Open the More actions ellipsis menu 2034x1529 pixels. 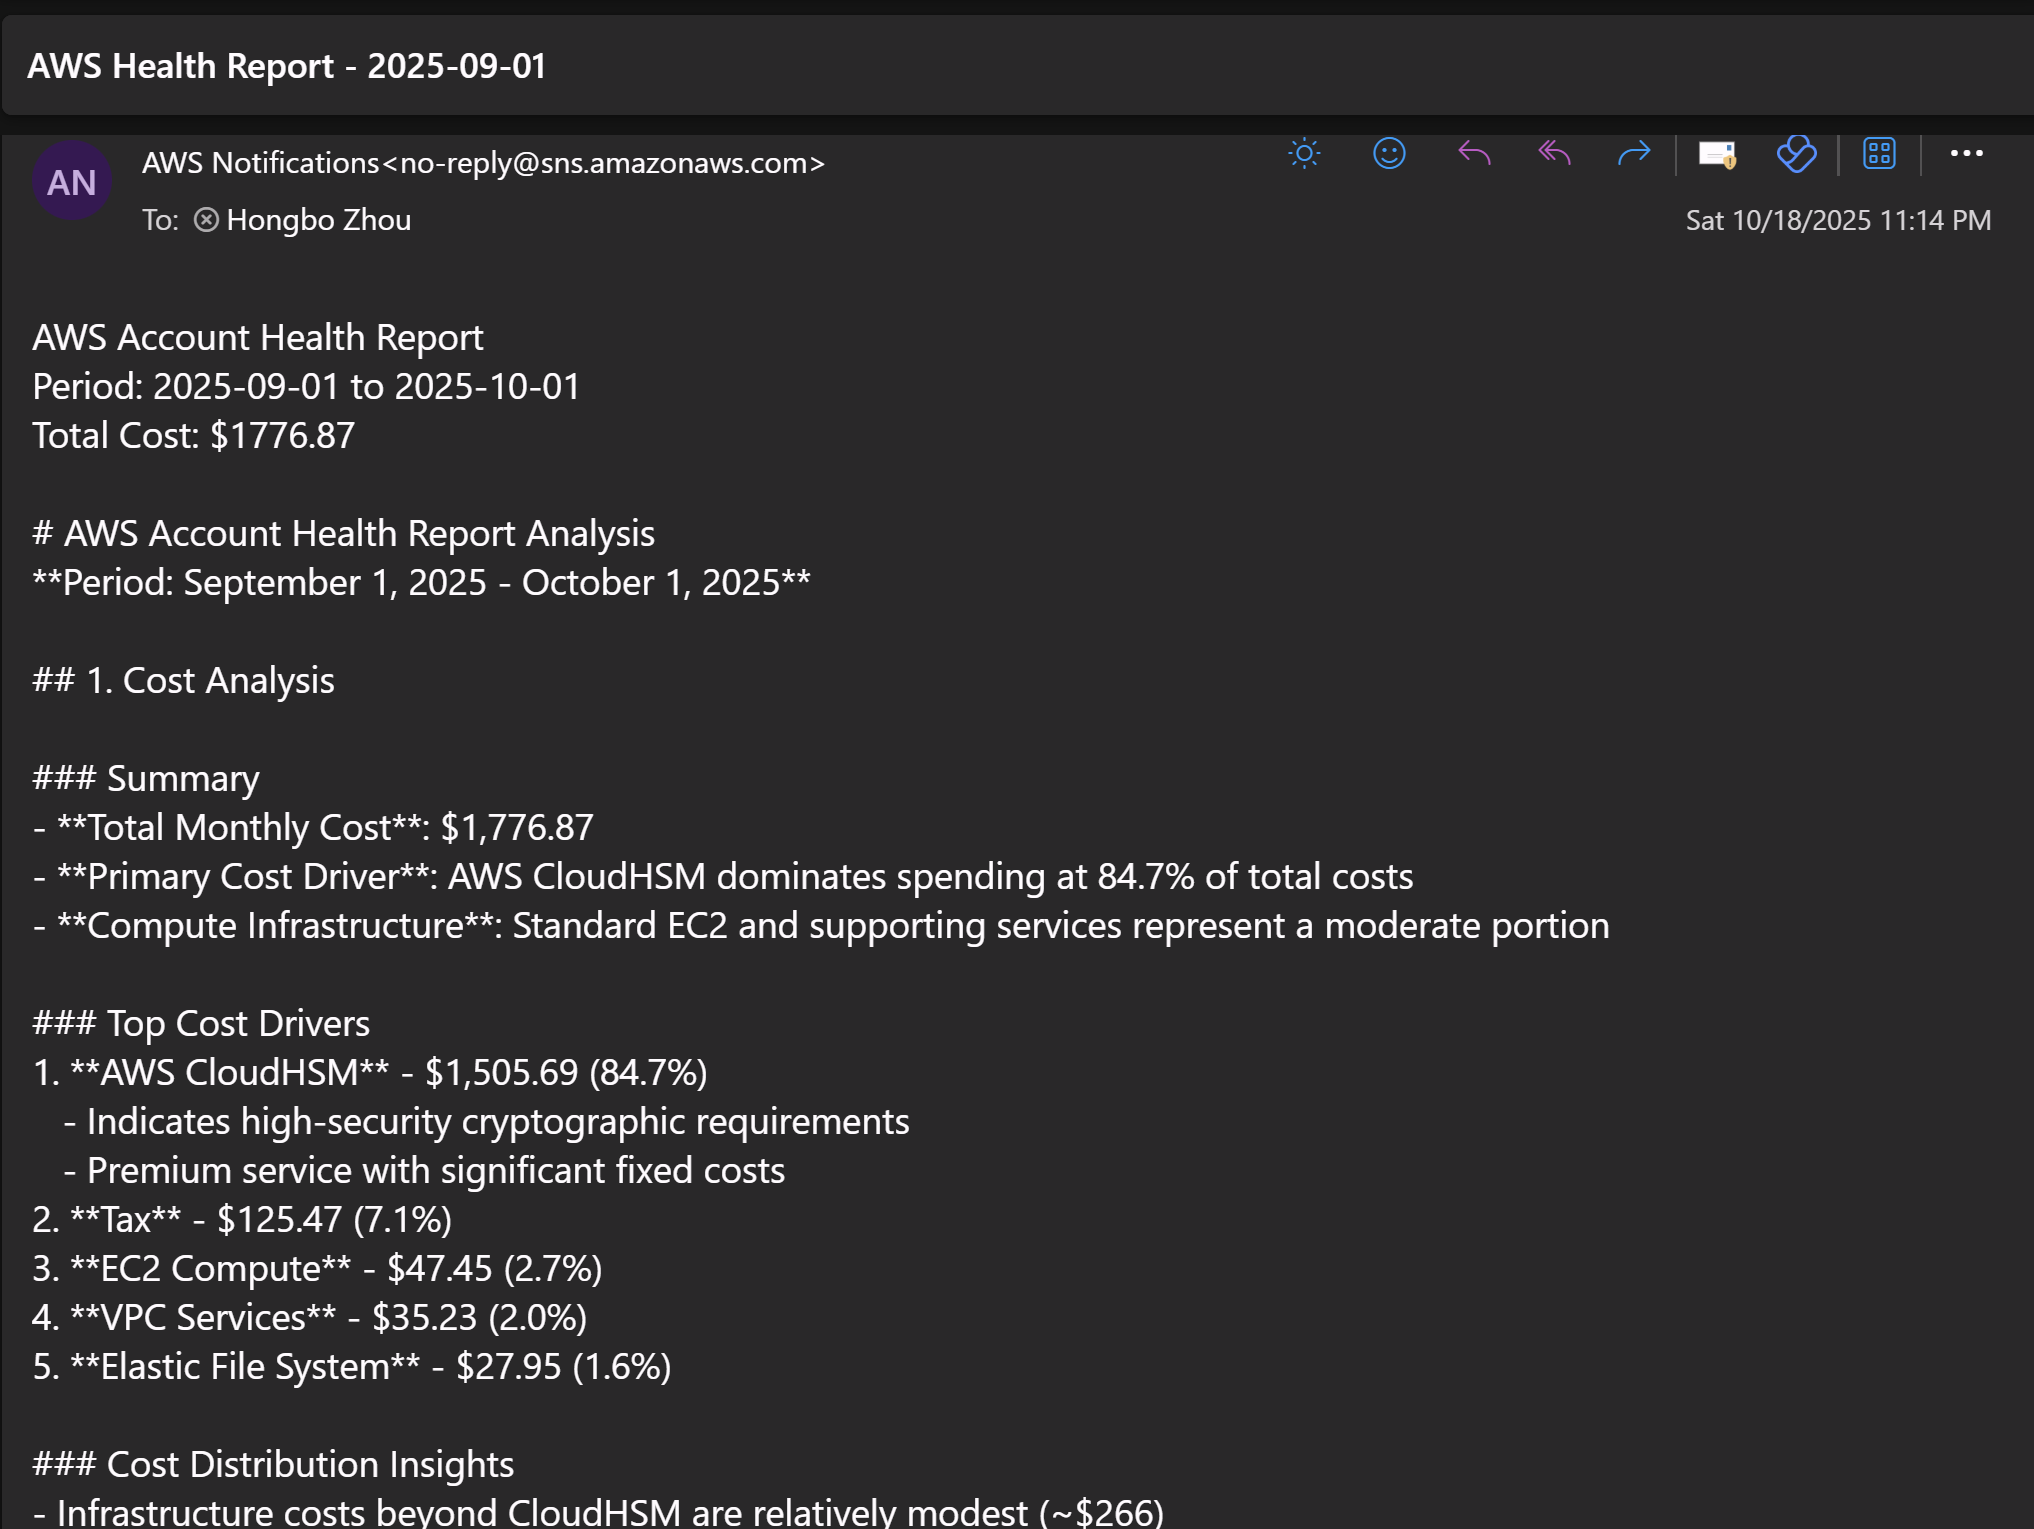click(1966, 154)
